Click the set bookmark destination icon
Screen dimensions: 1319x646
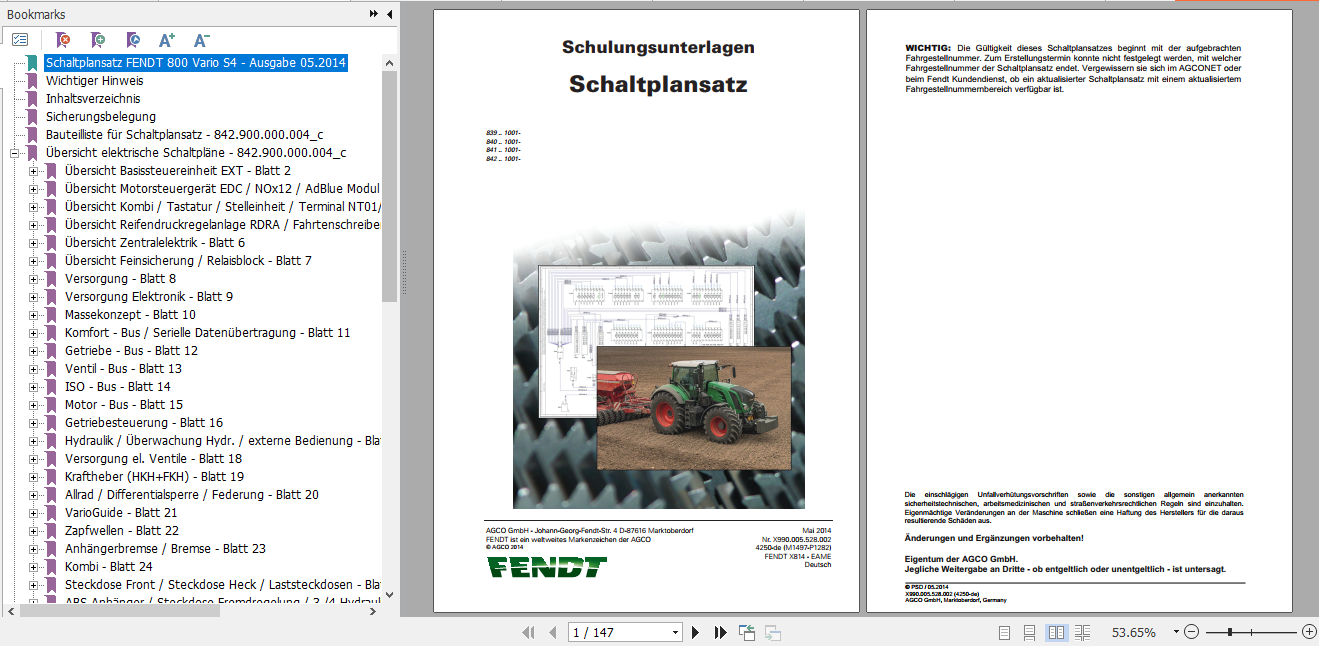[133, 40]
